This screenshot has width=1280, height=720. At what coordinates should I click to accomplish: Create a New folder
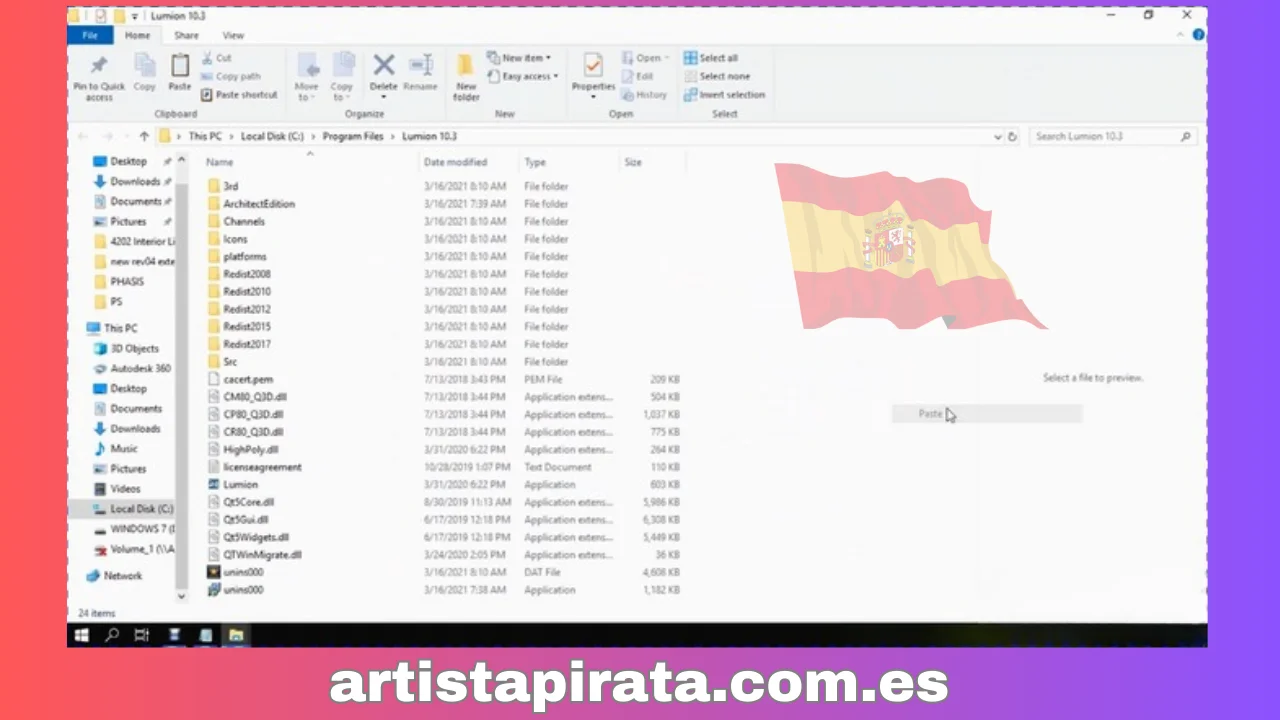[x=466, y=77]
